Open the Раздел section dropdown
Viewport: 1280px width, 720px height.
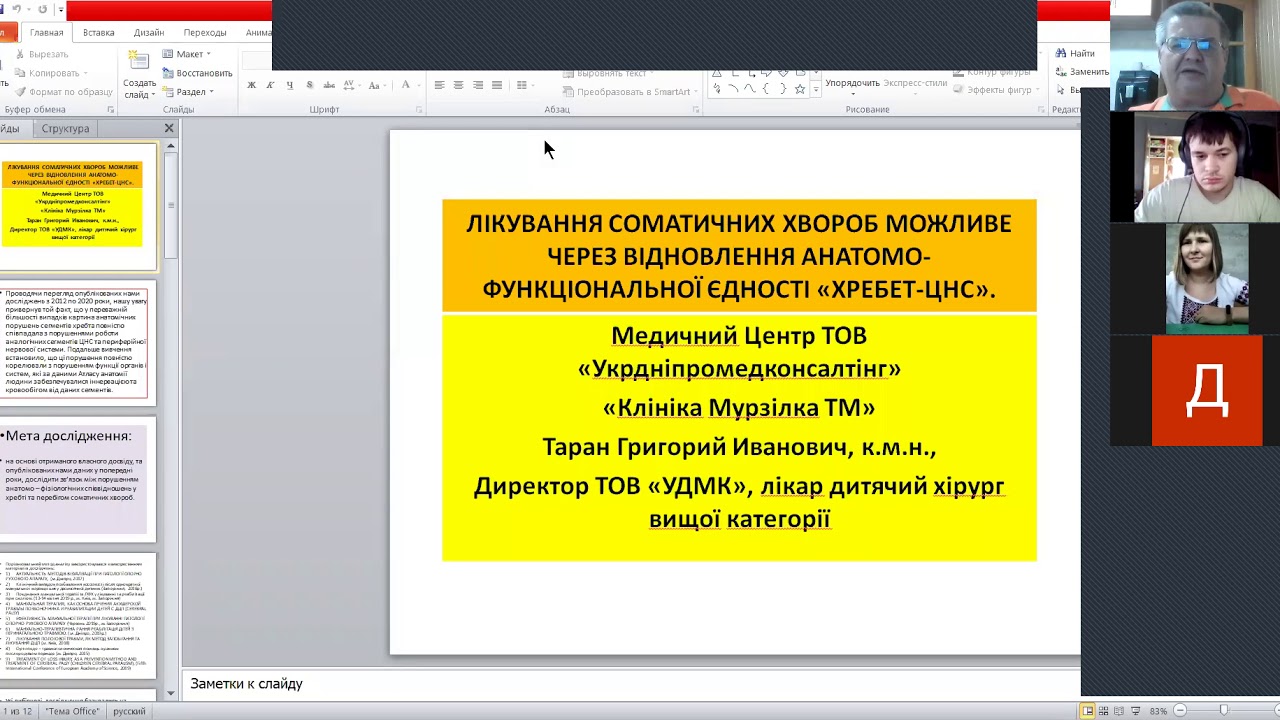pyautogui.click(x=187, y=92)
